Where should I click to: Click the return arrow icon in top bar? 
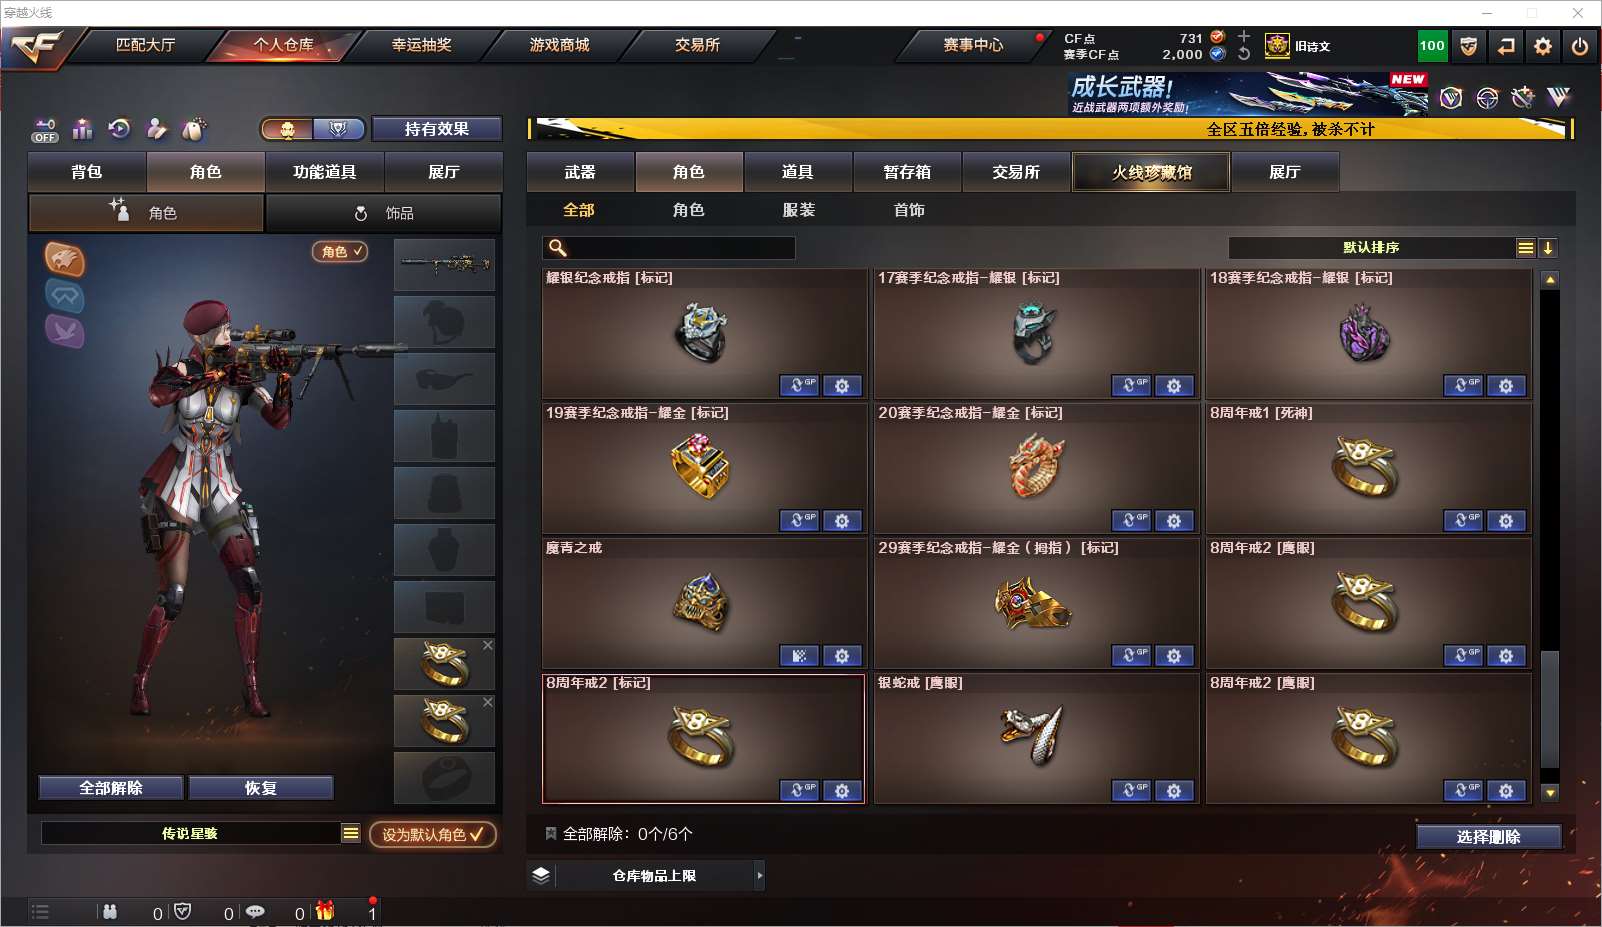(x=1506, y=46)
